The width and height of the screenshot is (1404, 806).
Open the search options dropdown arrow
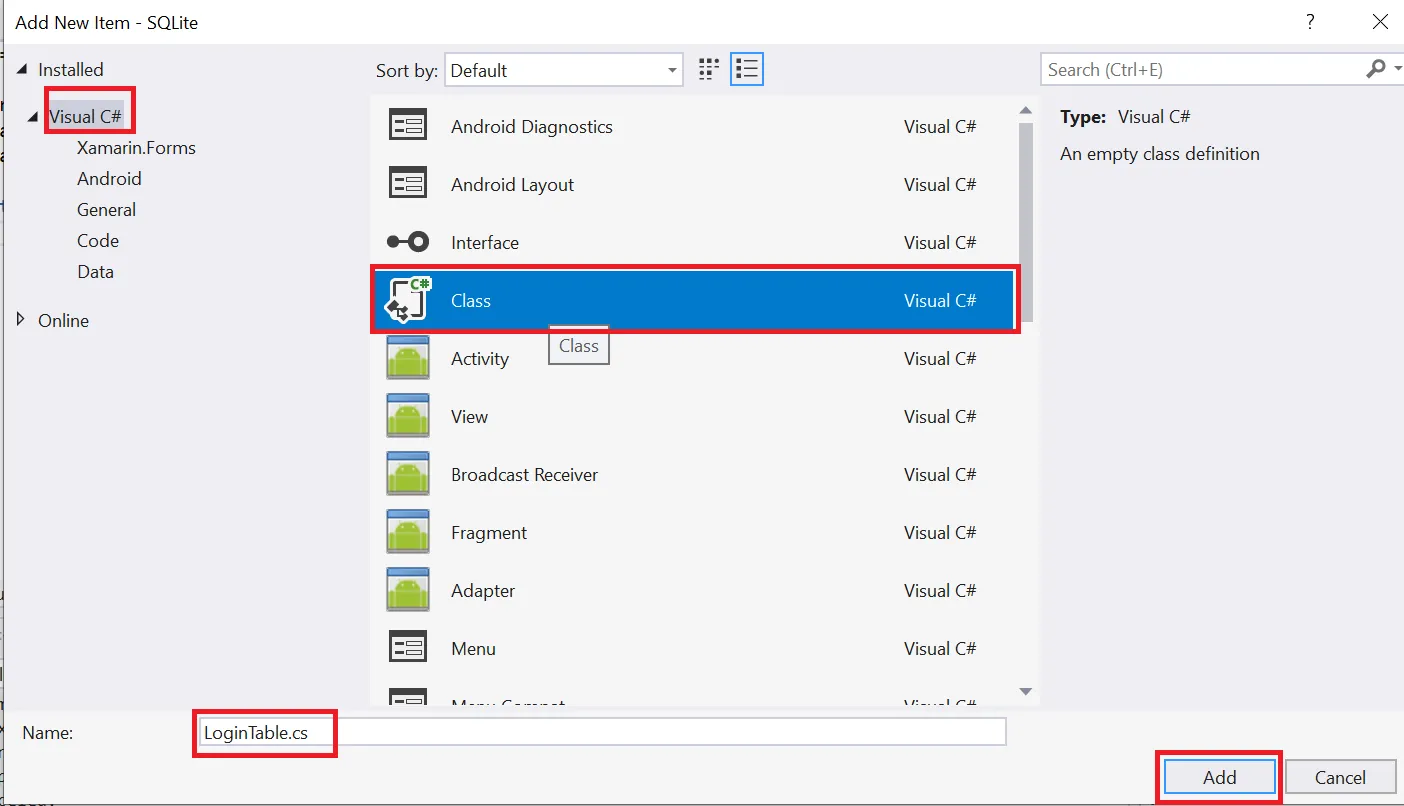coord(1397,69)
